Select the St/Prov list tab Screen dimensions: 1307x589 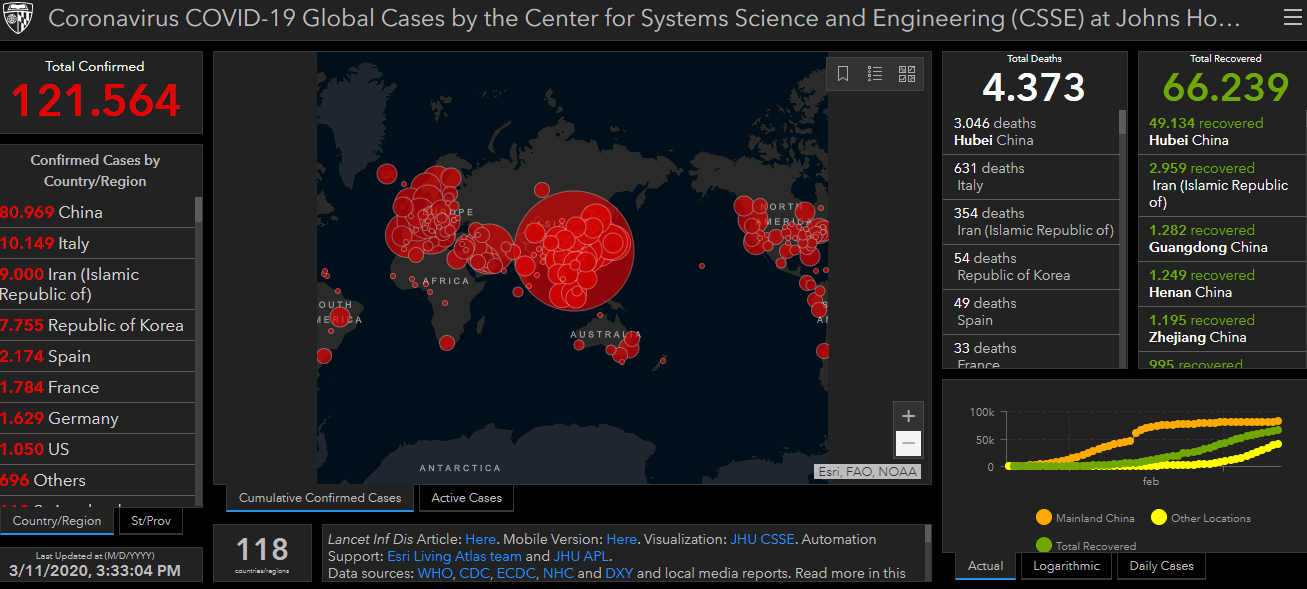(x=151, y=521)
